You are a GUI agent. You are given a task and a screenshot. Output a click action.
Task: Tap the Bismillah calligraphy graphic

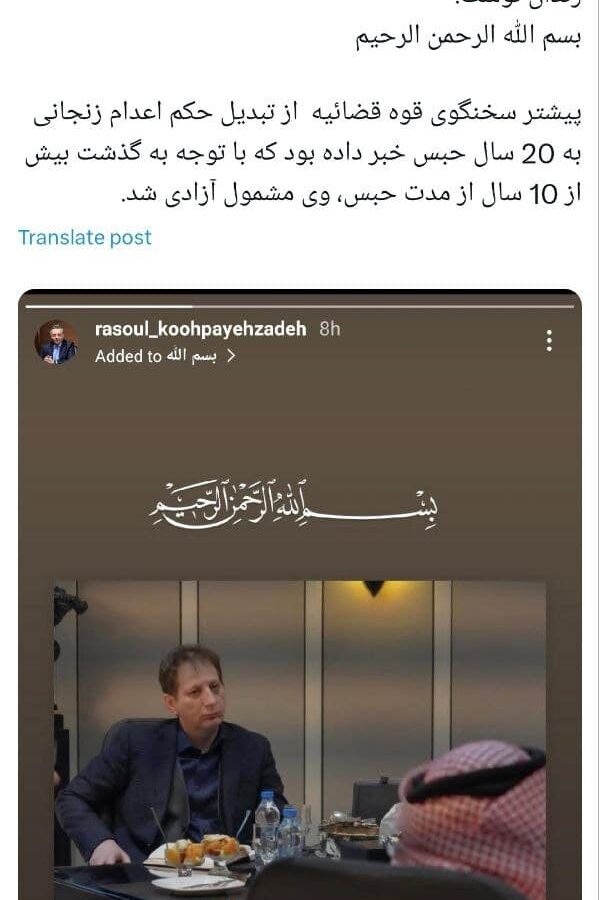pyautogui.click(x=294, y=505)
